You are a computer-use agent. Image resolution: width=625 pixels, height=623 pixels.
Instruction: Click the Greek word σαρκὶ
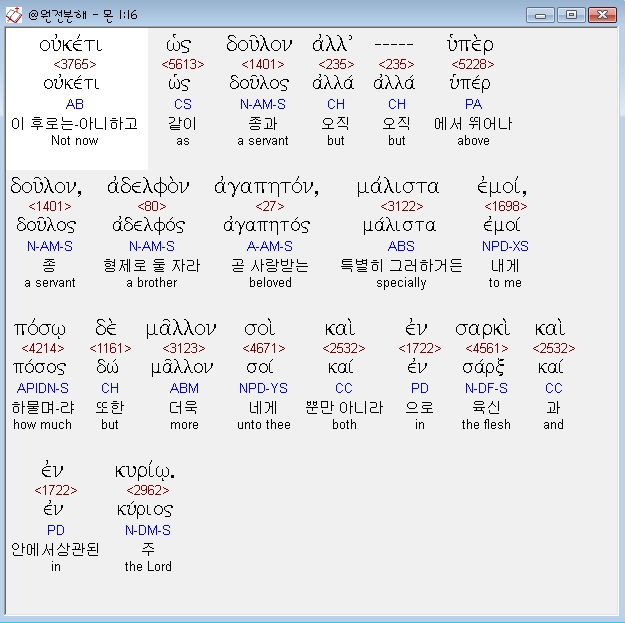pos(482,328)
